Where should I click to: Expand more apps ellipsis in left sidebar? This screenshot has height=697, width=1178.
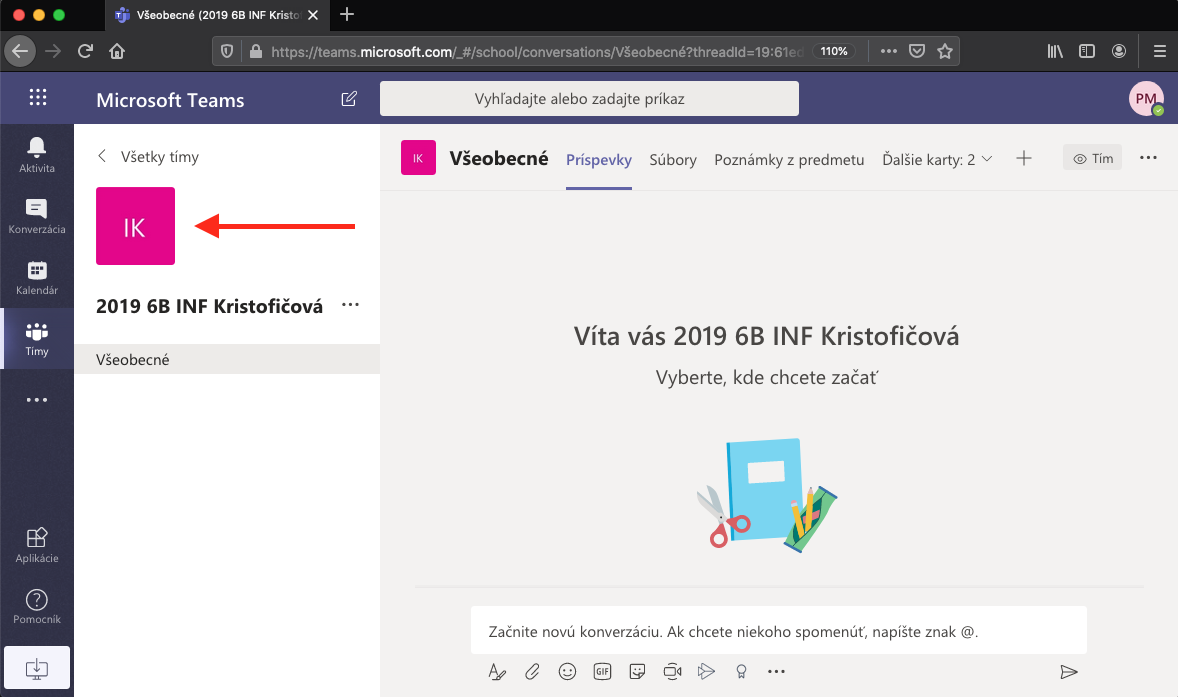tap(37, 400)
